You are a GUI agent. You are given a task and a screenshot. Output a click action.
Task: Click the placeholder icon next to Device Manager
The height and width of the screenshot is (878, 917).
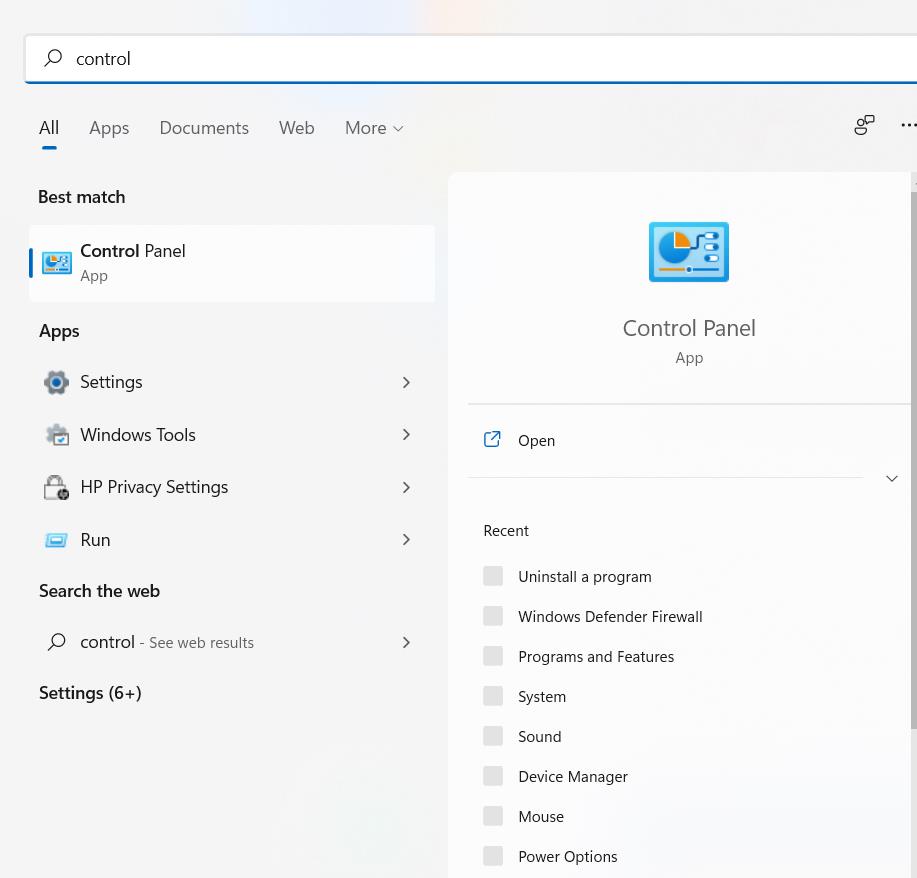point(493,776)
